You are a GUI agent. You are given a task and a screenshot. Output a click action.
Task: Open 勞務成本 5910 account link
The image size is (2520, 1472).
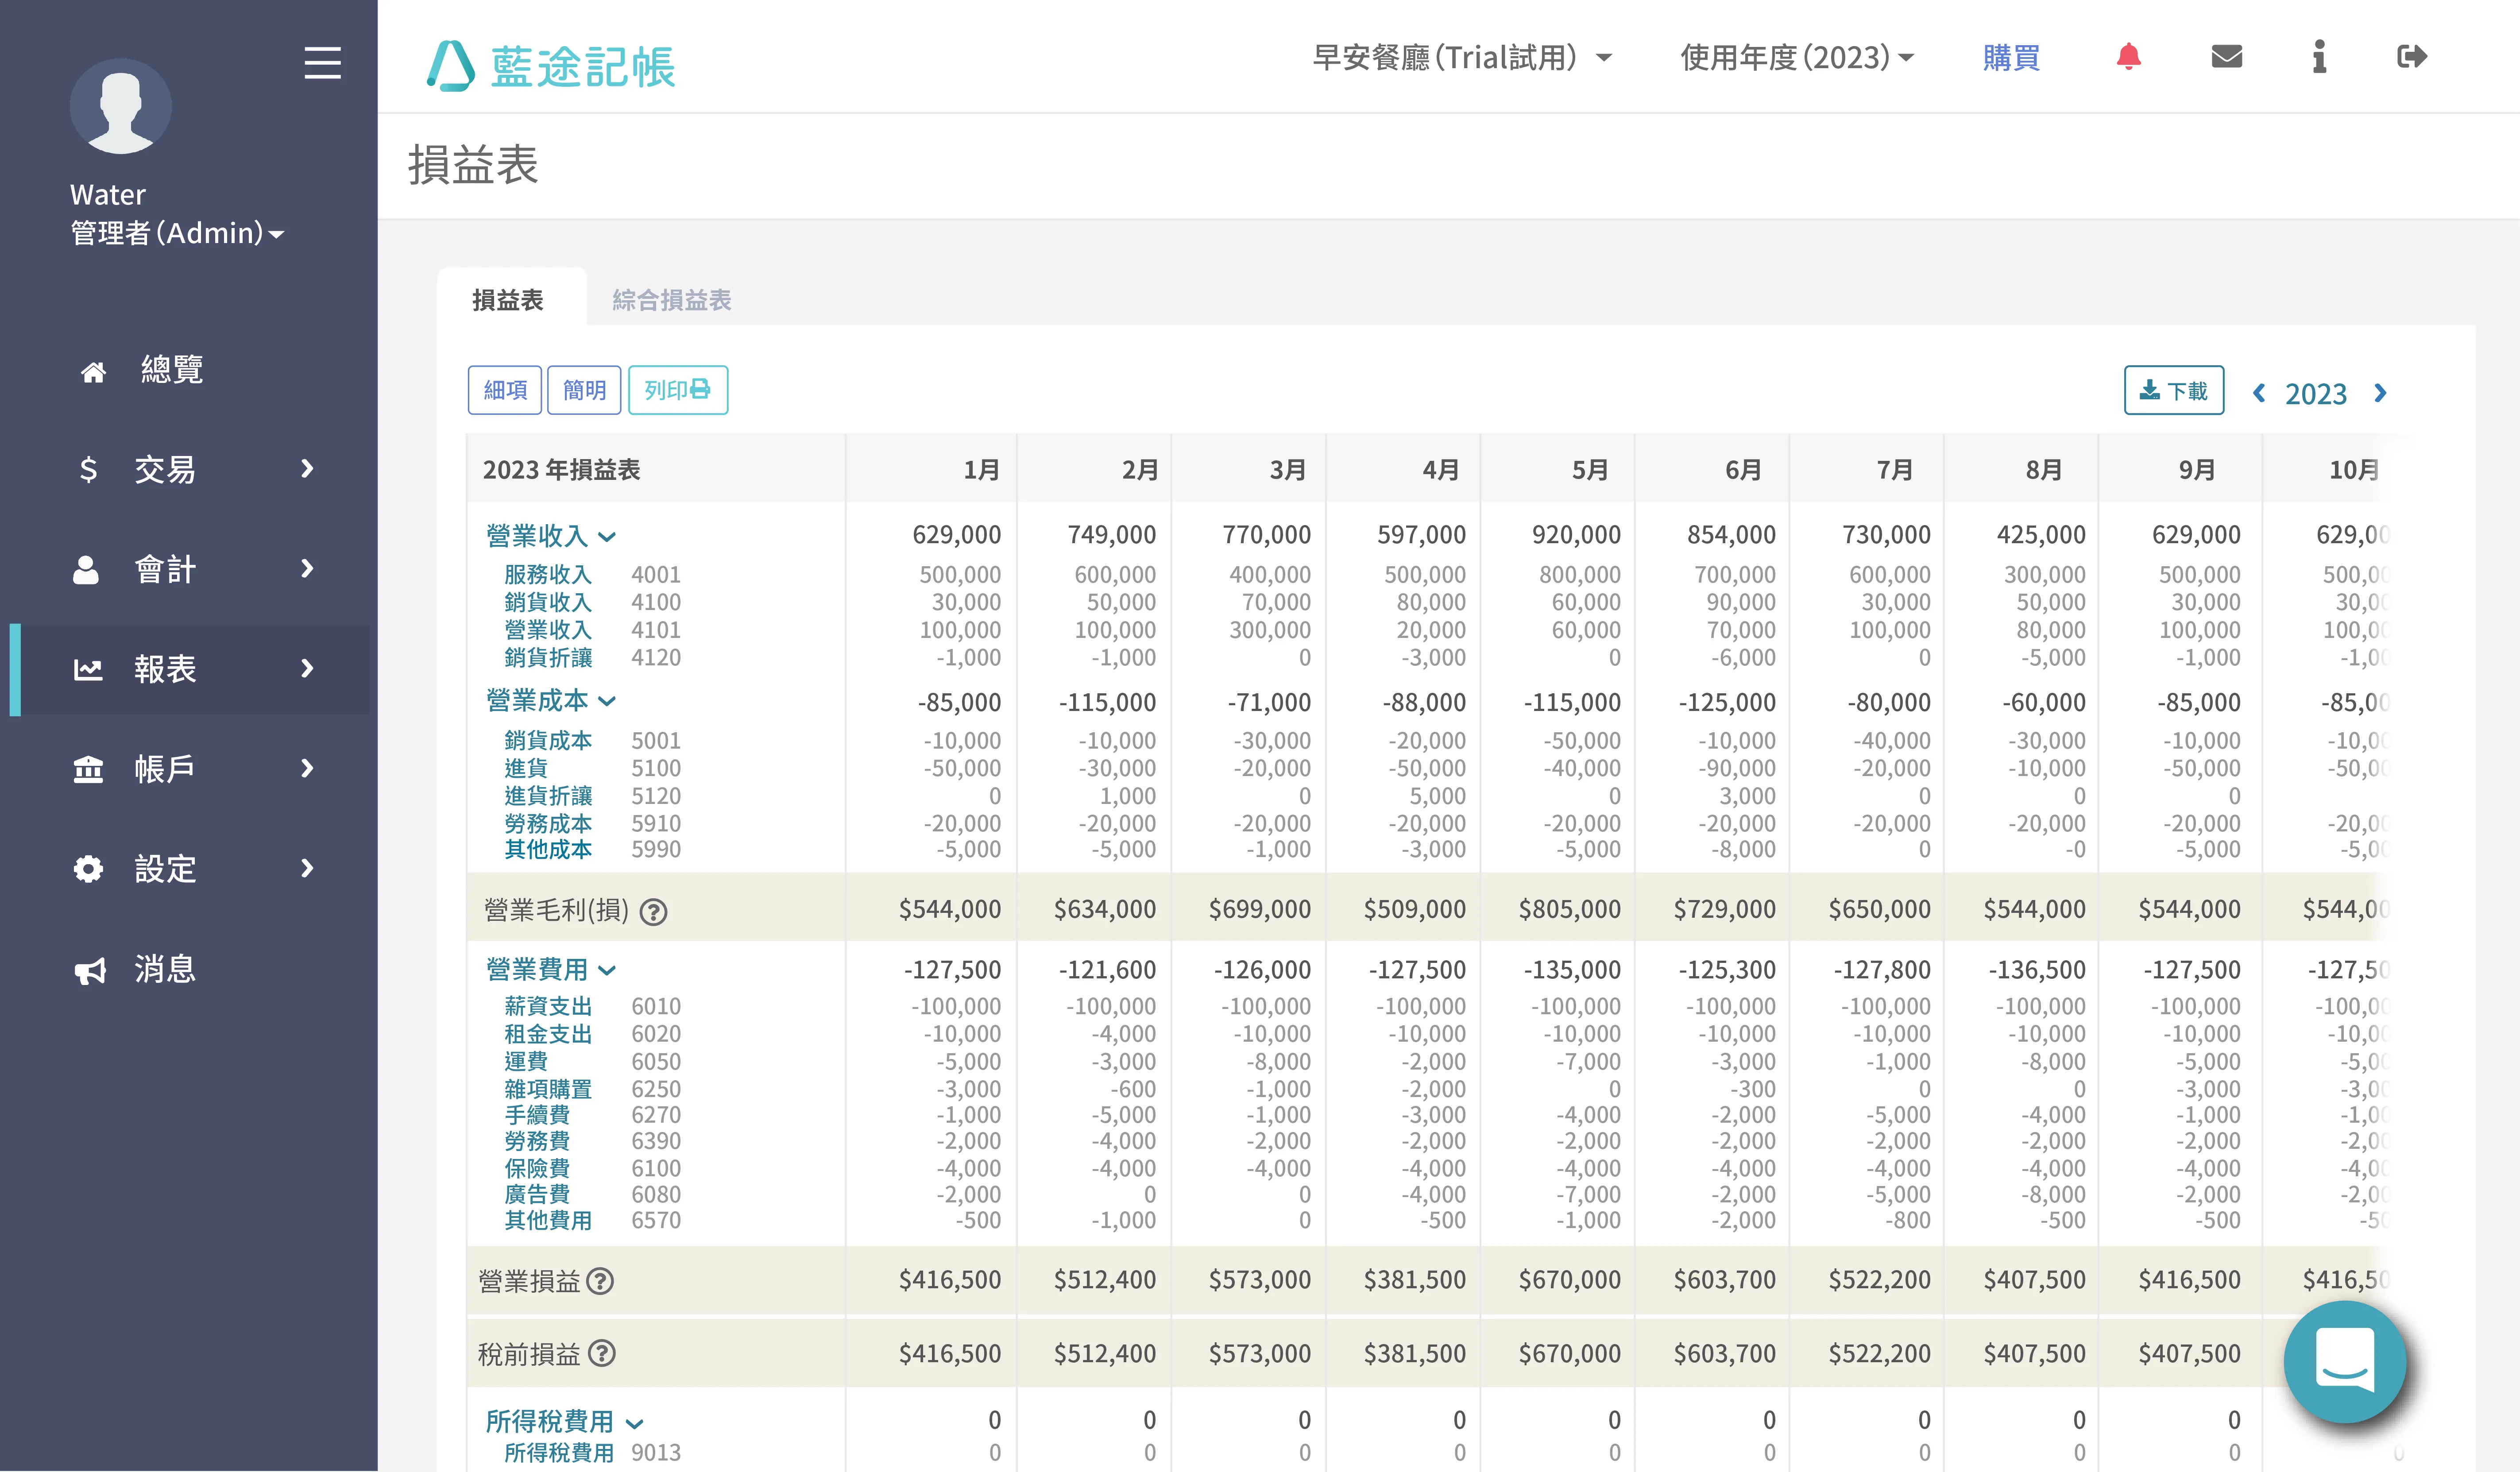tap(548, 824)
